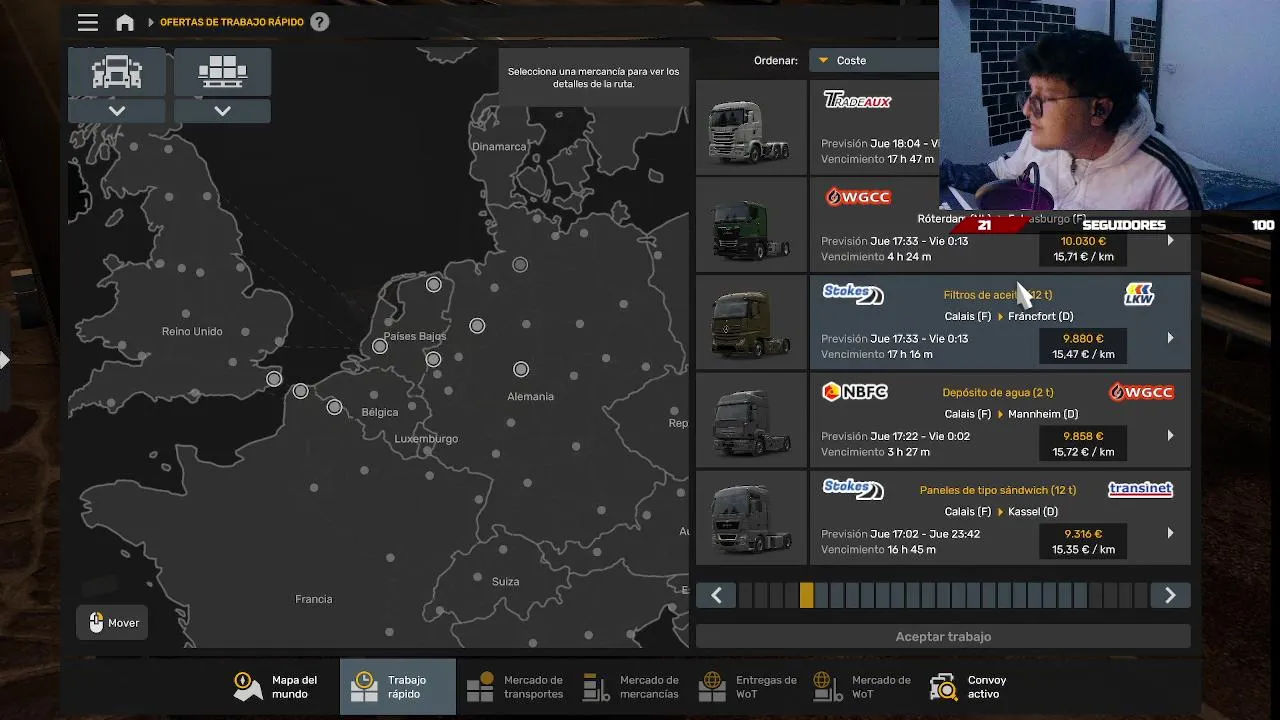Open the help question mark icon
Screen dimensions: 1280x720
pyautogui.click(x=319, y=22)
